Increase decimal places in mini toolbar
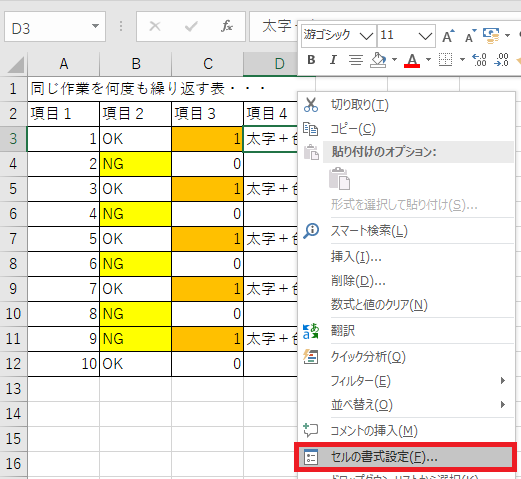The width and height of the screenshot is (521, 479). [480, 60]
